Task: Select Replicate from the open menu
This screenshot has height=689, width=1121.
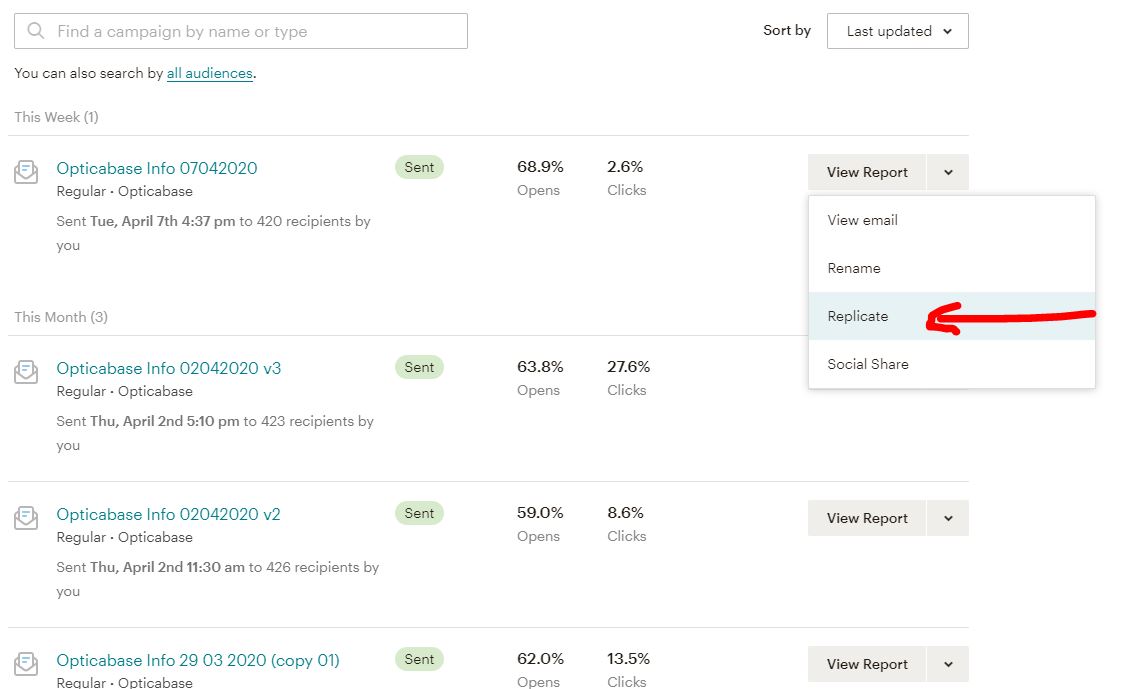Action: (857, 316)
